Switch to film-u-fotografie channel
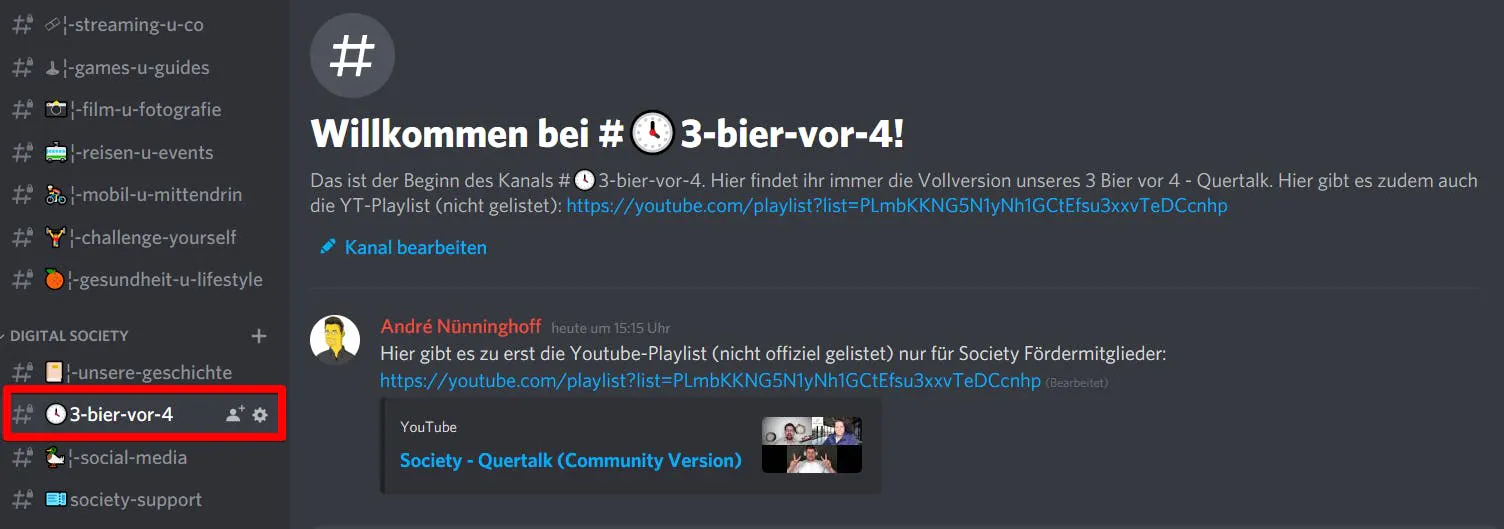Viewport: 1504px width, 529px height. [145, 110]
